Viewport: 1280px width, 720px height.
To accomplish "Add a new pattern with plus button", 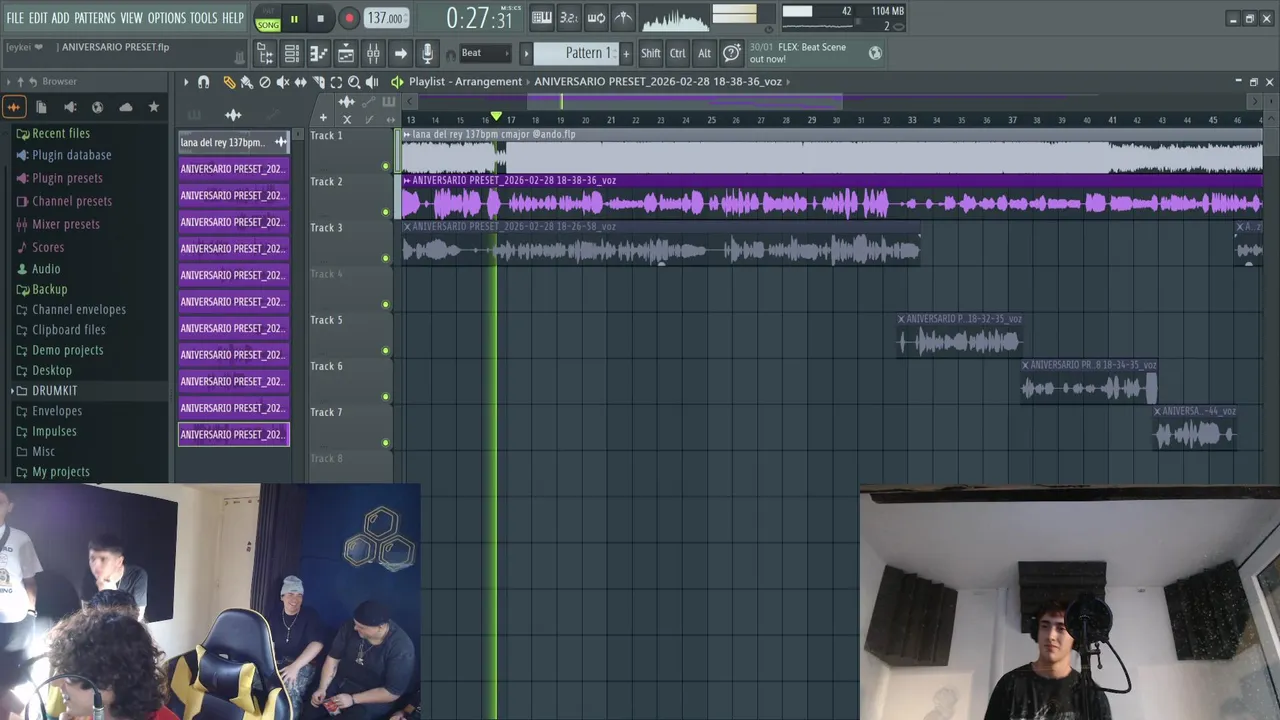I will [627, 54].
